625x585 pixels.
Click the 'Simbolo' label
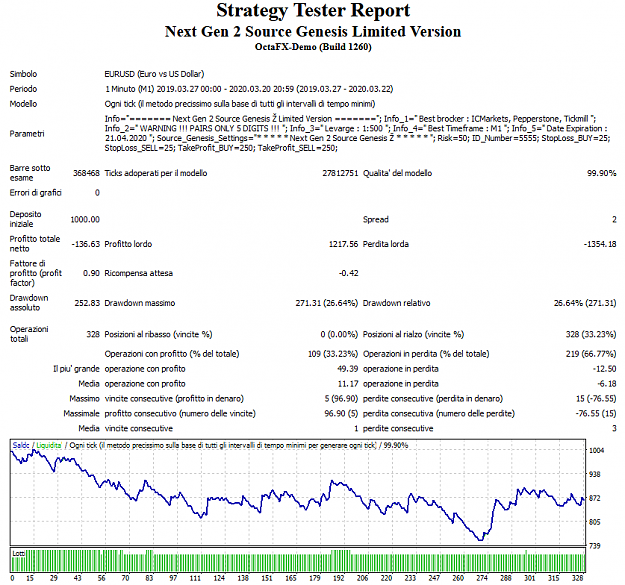(x=23, y=74)
